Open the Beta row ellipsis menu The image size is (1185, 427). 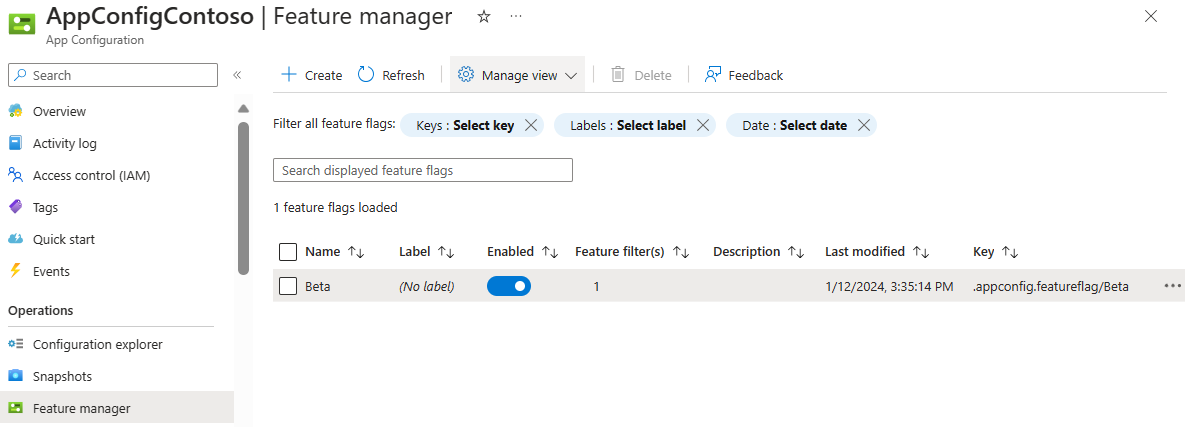pos(1172,286)
